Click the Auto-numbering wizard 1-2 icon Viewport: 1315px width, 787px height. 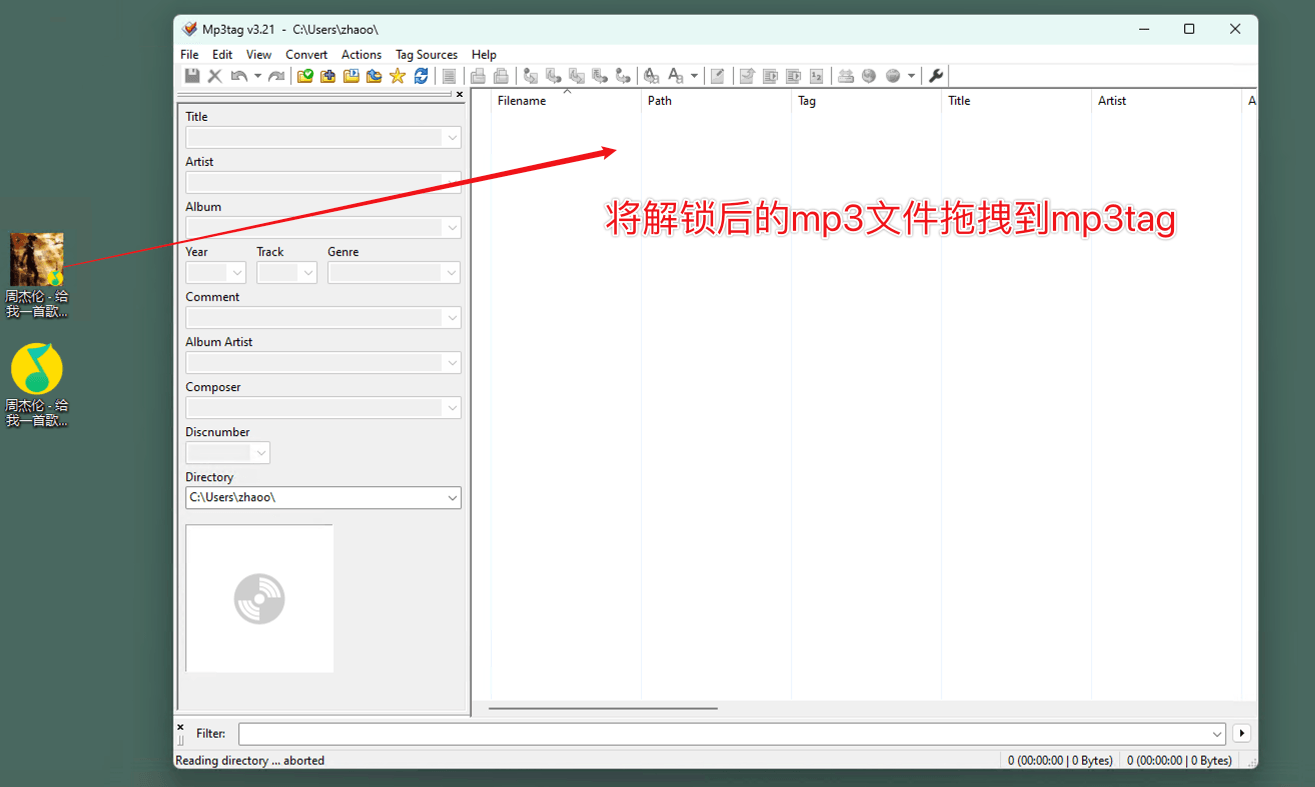816,76
